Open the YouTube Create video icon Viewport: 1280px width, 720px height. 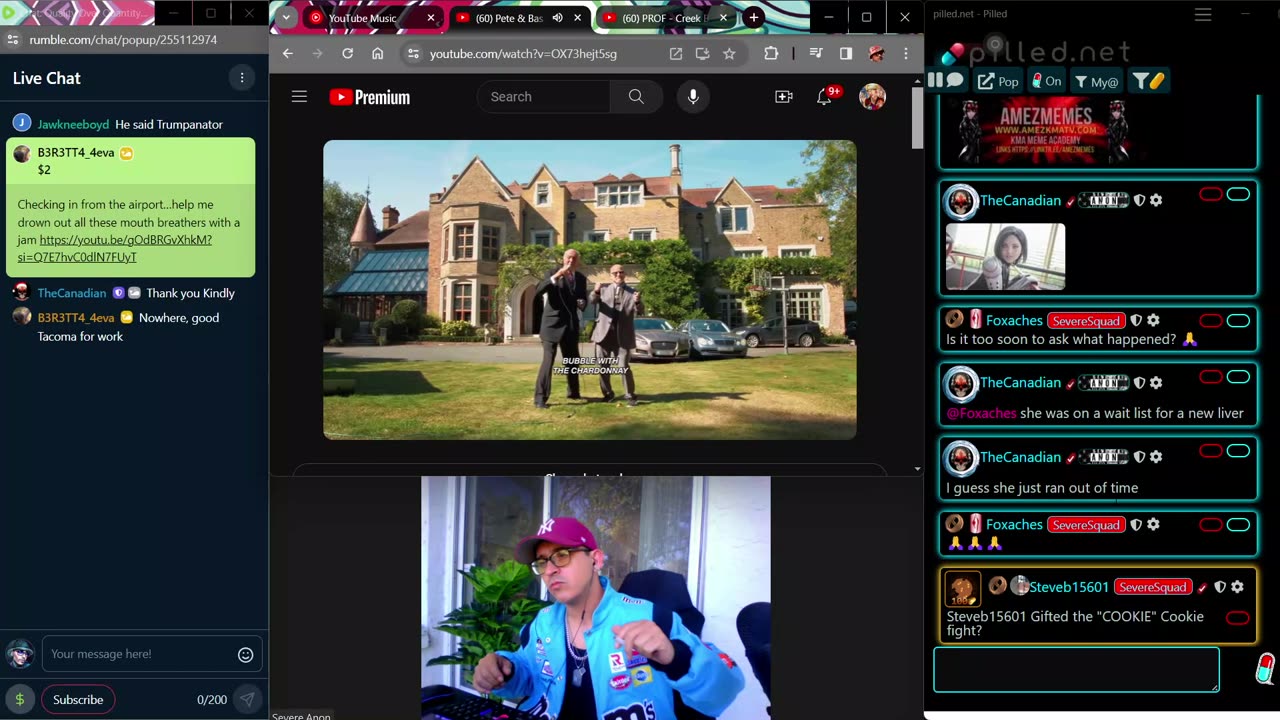[x=784, y=97]
